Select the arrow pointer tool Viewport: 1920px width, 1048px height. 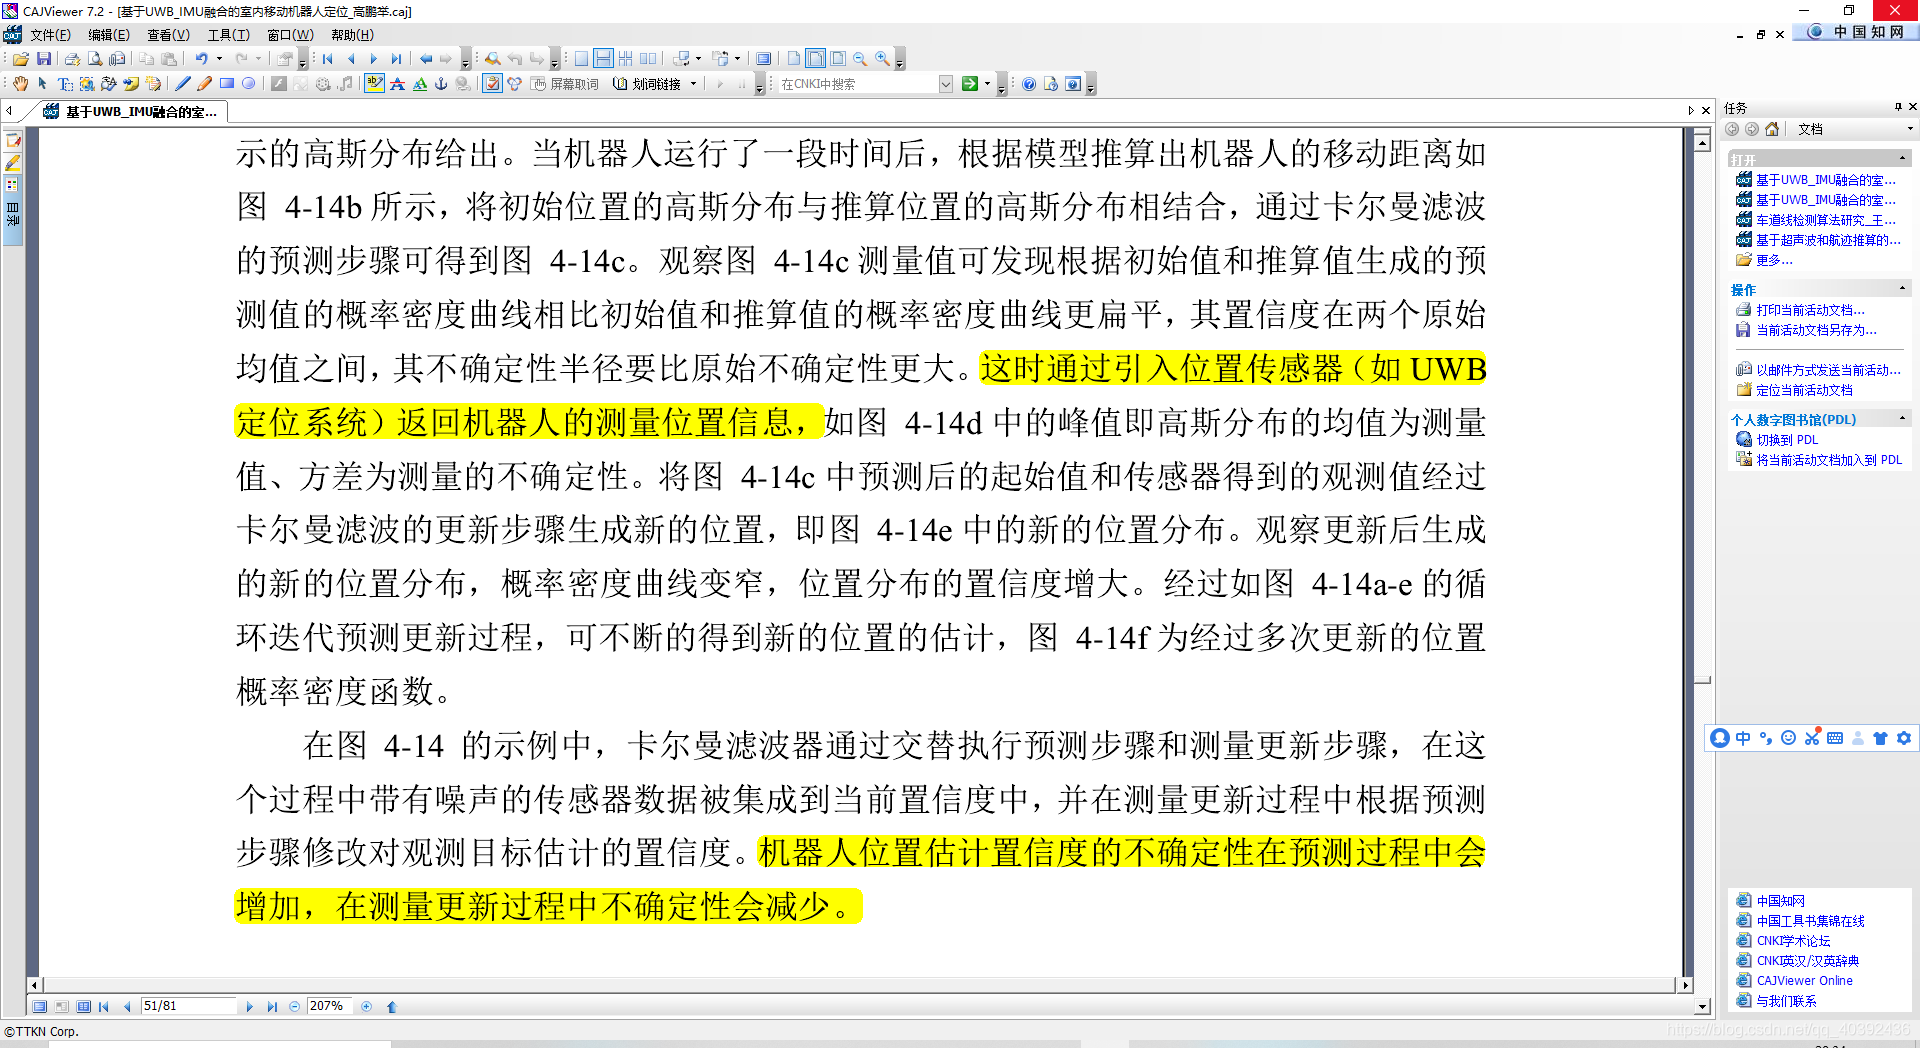[x=43, y=84]
